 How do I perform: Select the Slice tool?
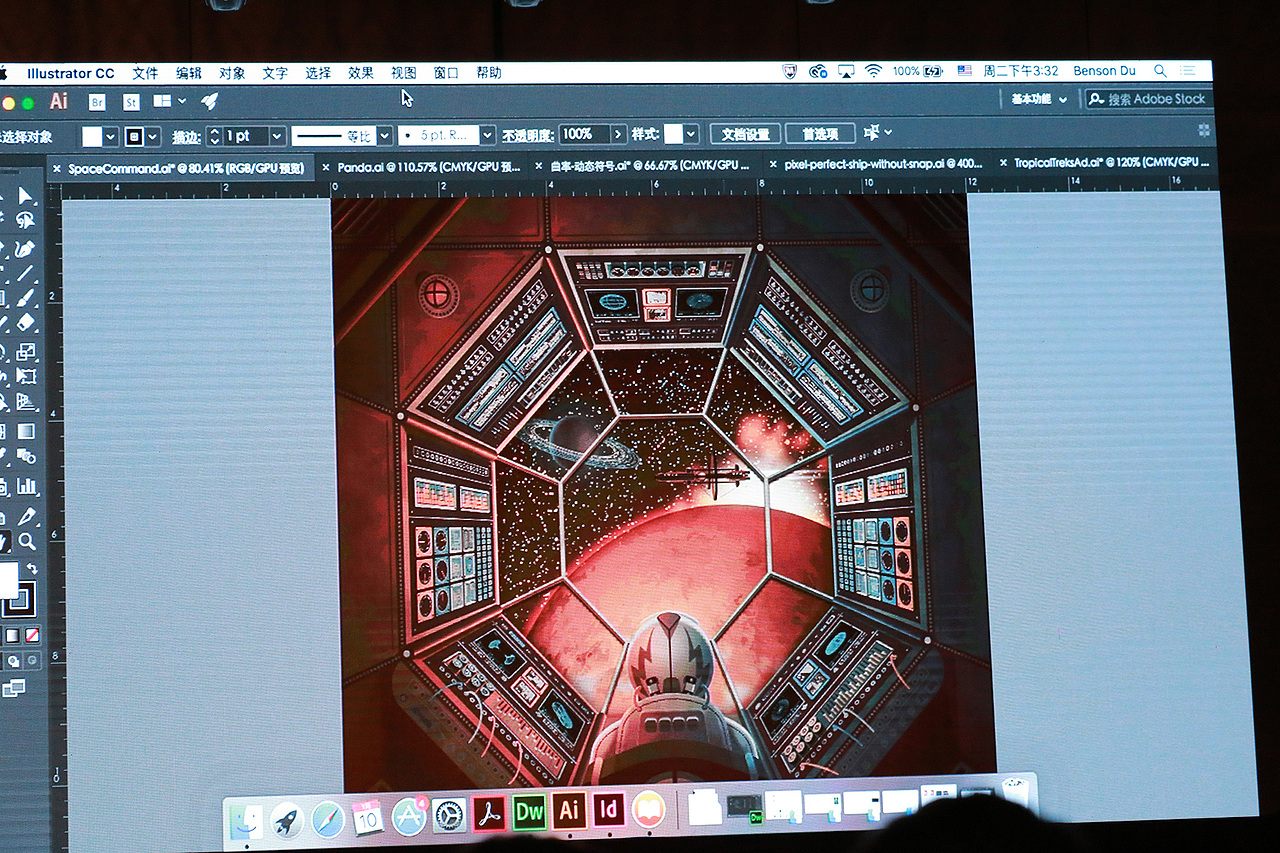(26, 516)
